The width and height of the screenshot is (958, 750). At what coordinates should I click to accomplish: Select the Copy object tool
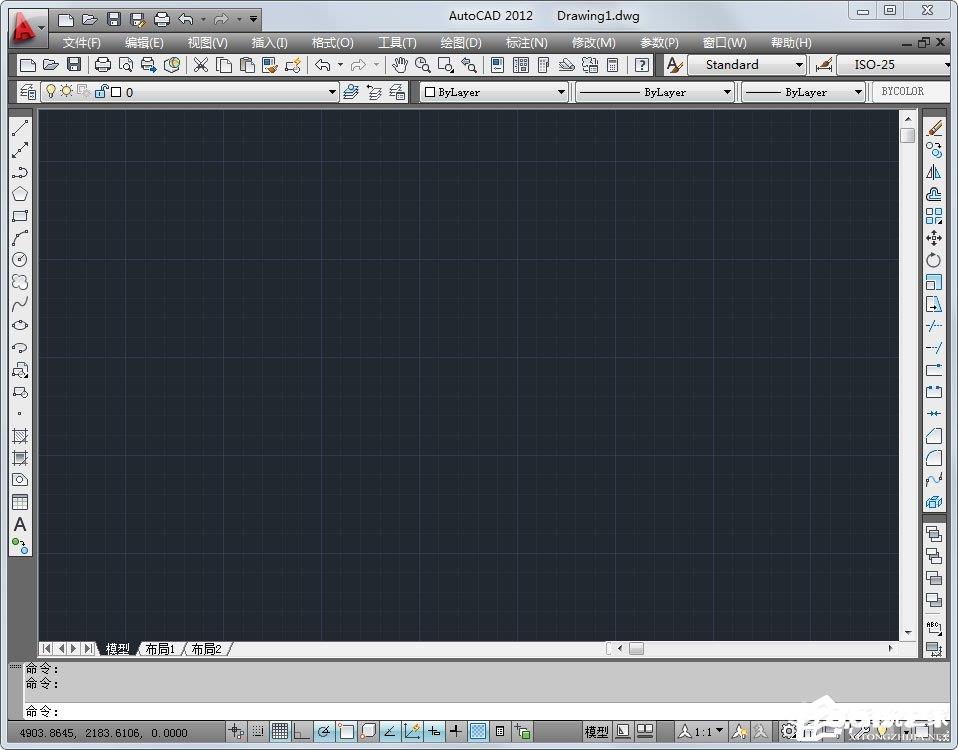click(934, 150)
